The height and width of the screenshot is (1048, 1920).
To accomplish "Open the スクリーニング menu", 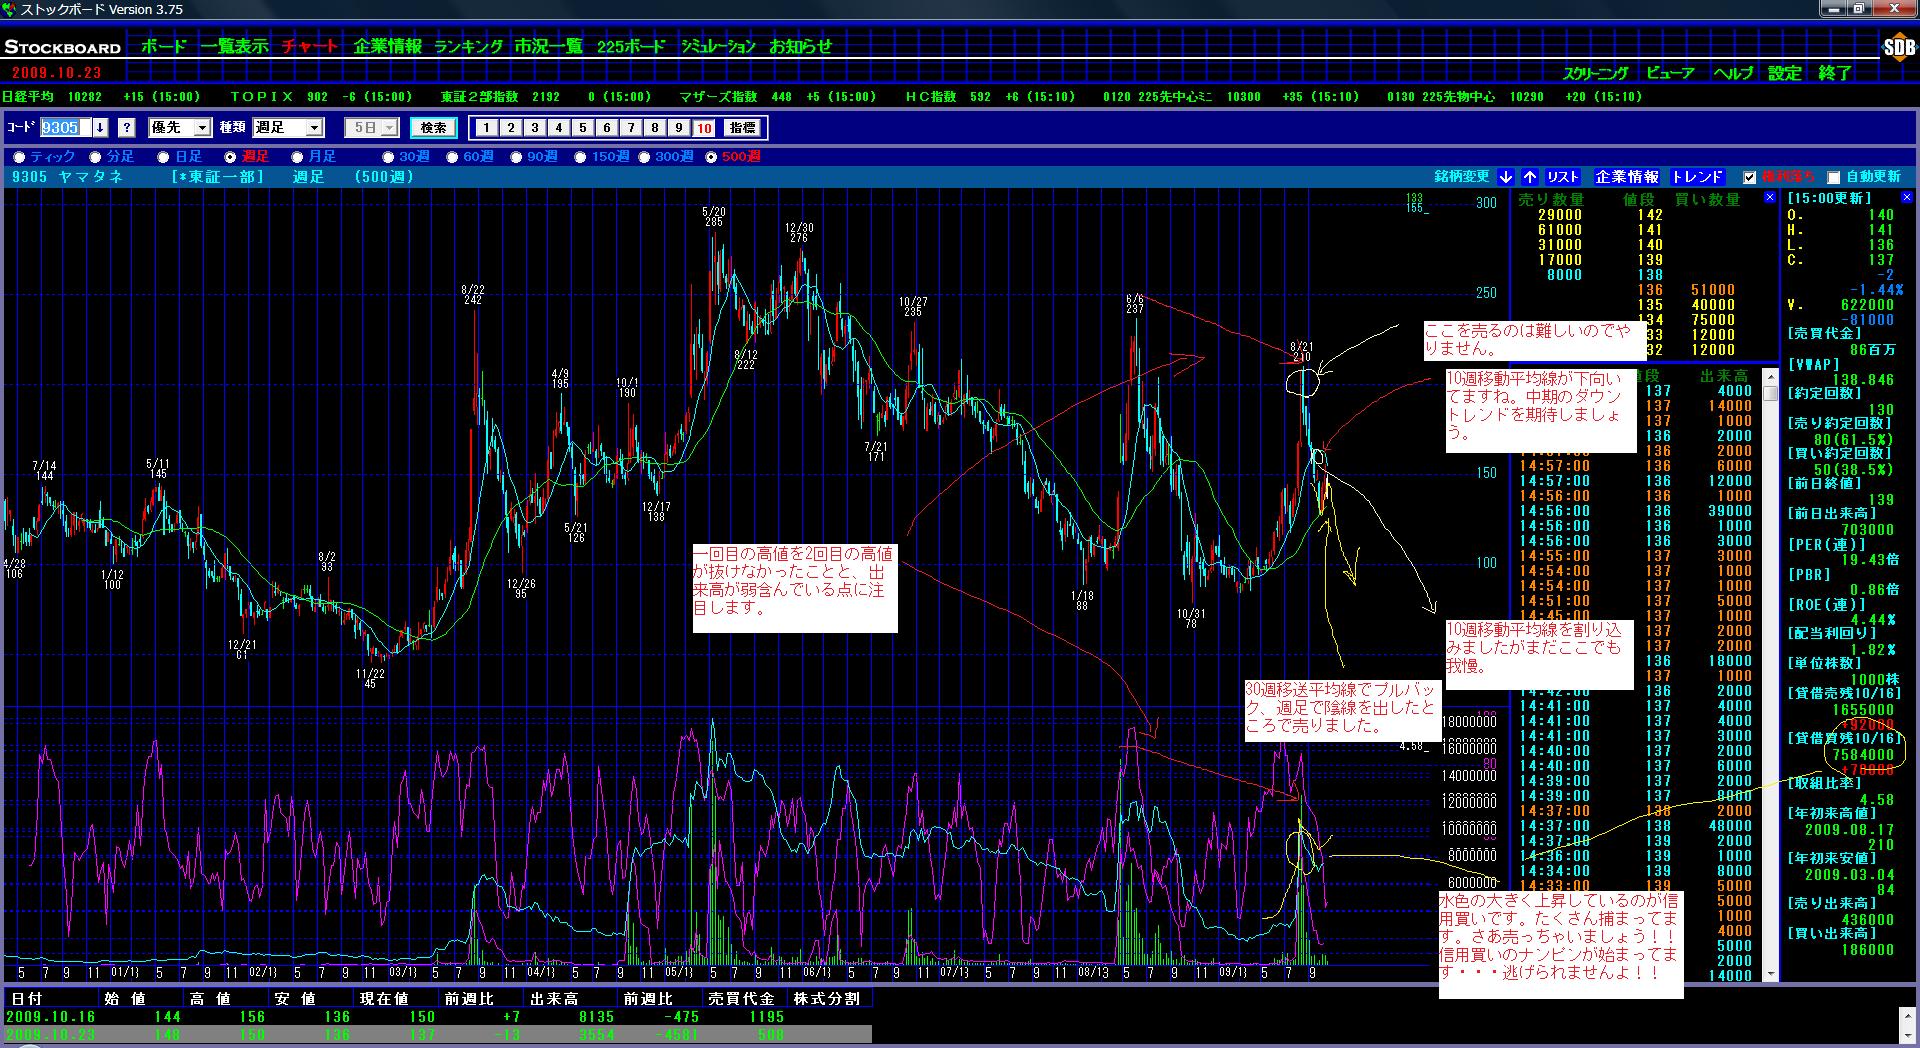I will [x=1595, y=73].
